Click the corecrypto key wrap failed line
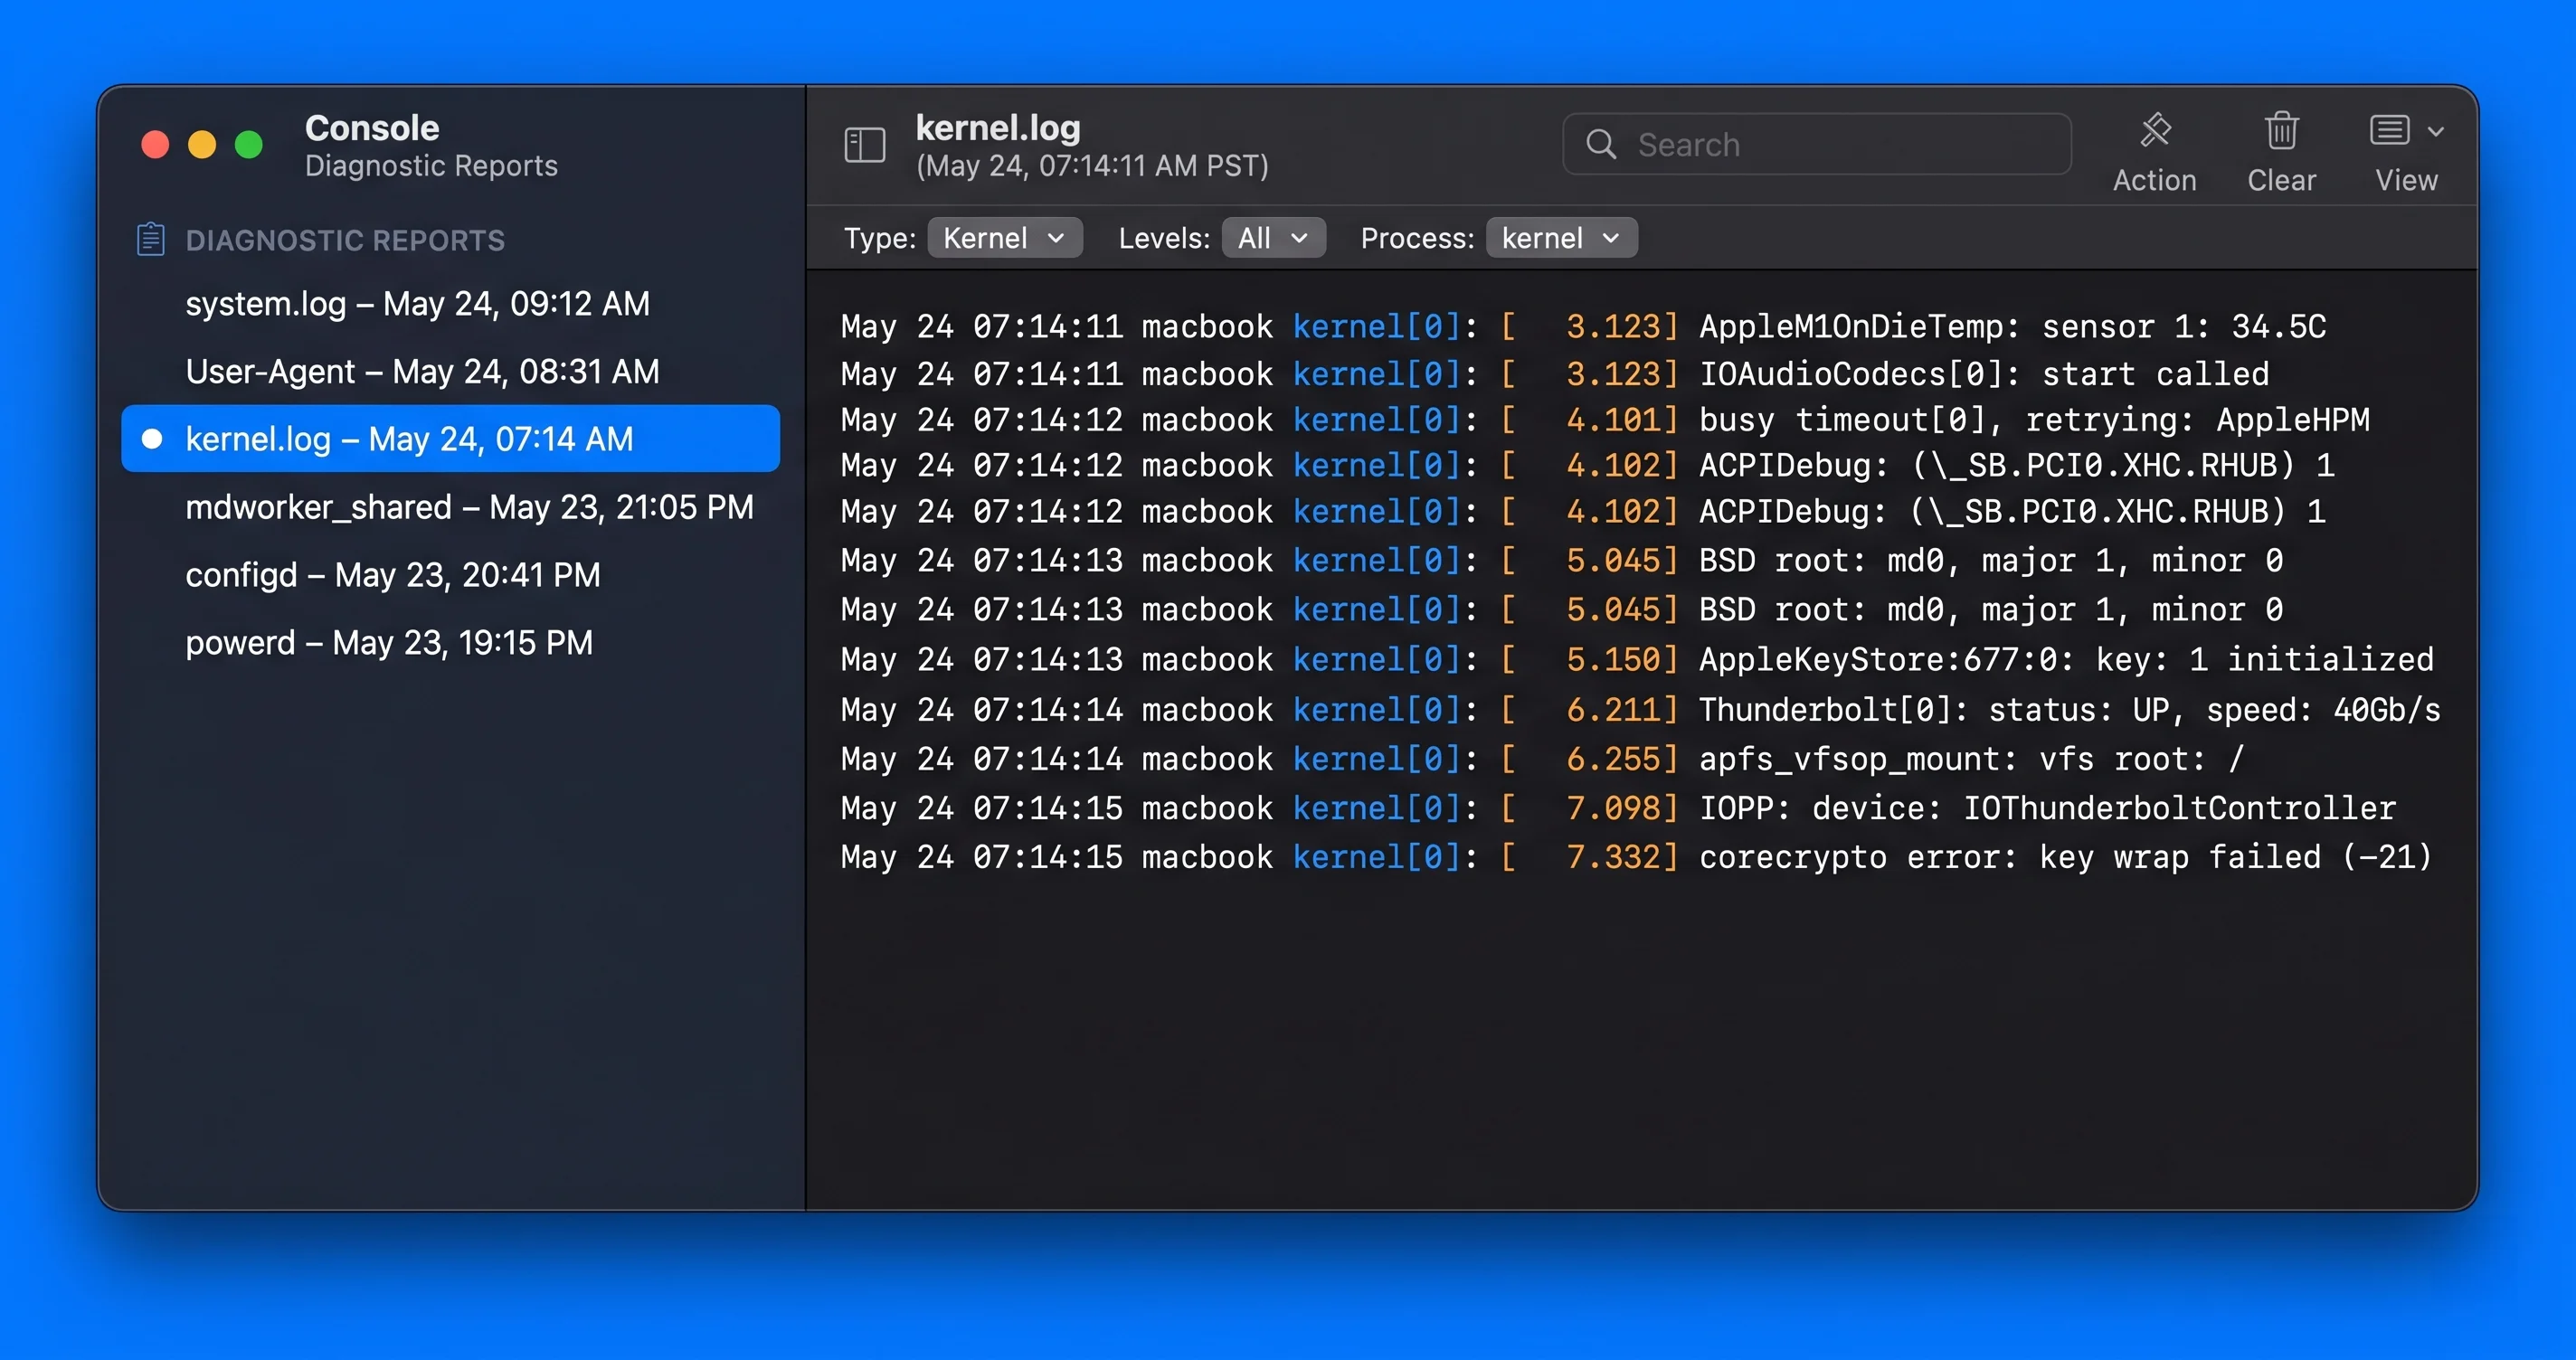This screenshot has width=2576, height=1360. 1636,857
